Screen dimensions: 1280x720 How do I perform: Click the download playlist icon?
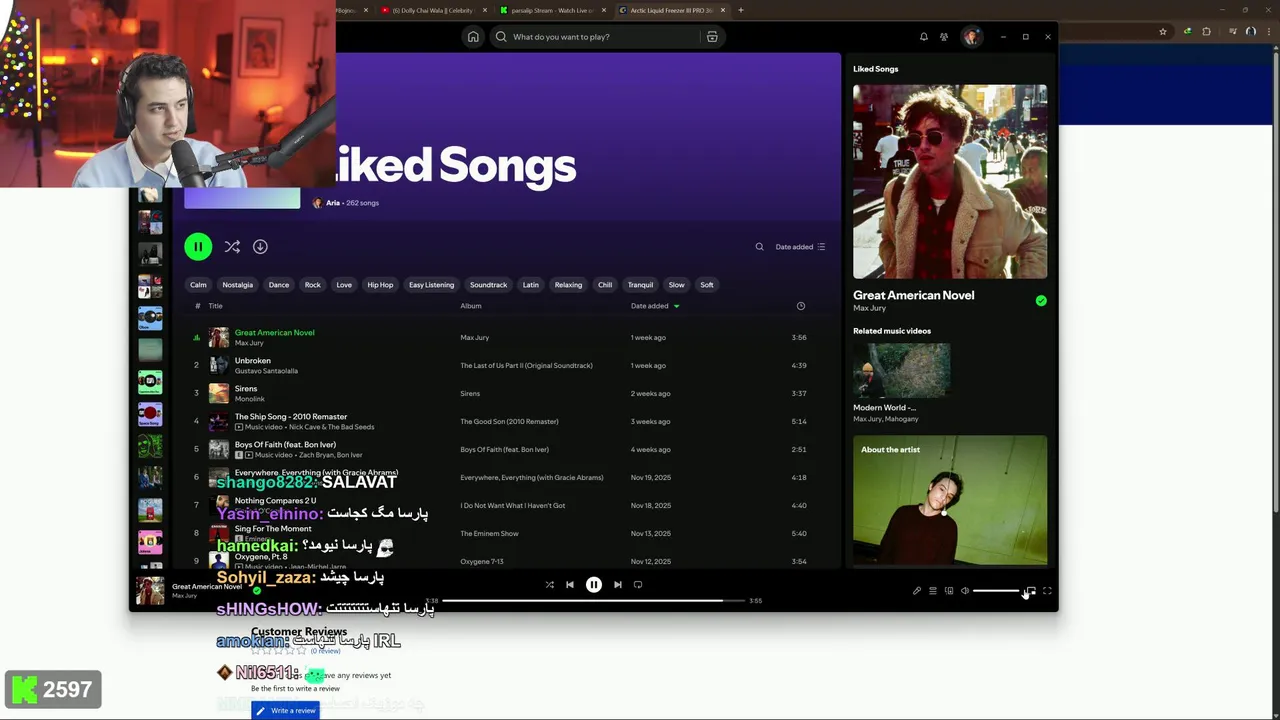point(260,246)
